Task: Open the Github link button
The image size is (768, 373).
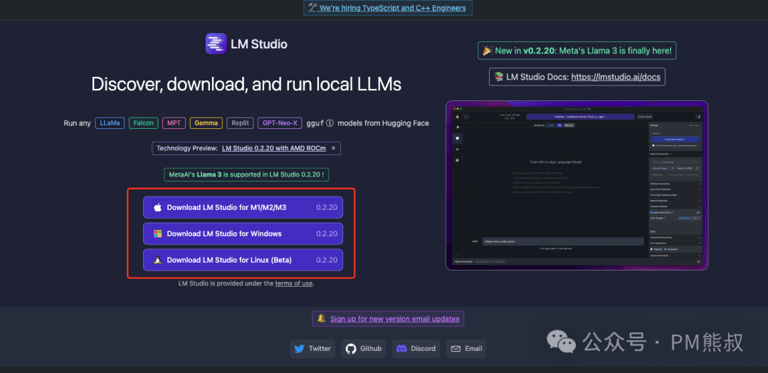Action: click(x=364, y=349)
